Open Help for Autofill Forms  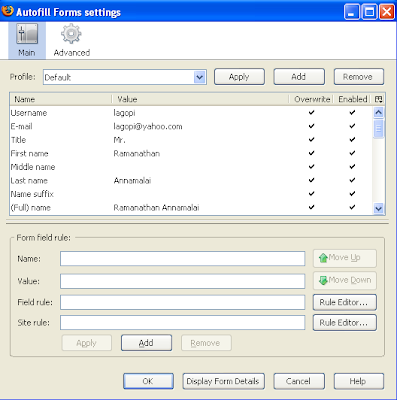click(359, 381)
